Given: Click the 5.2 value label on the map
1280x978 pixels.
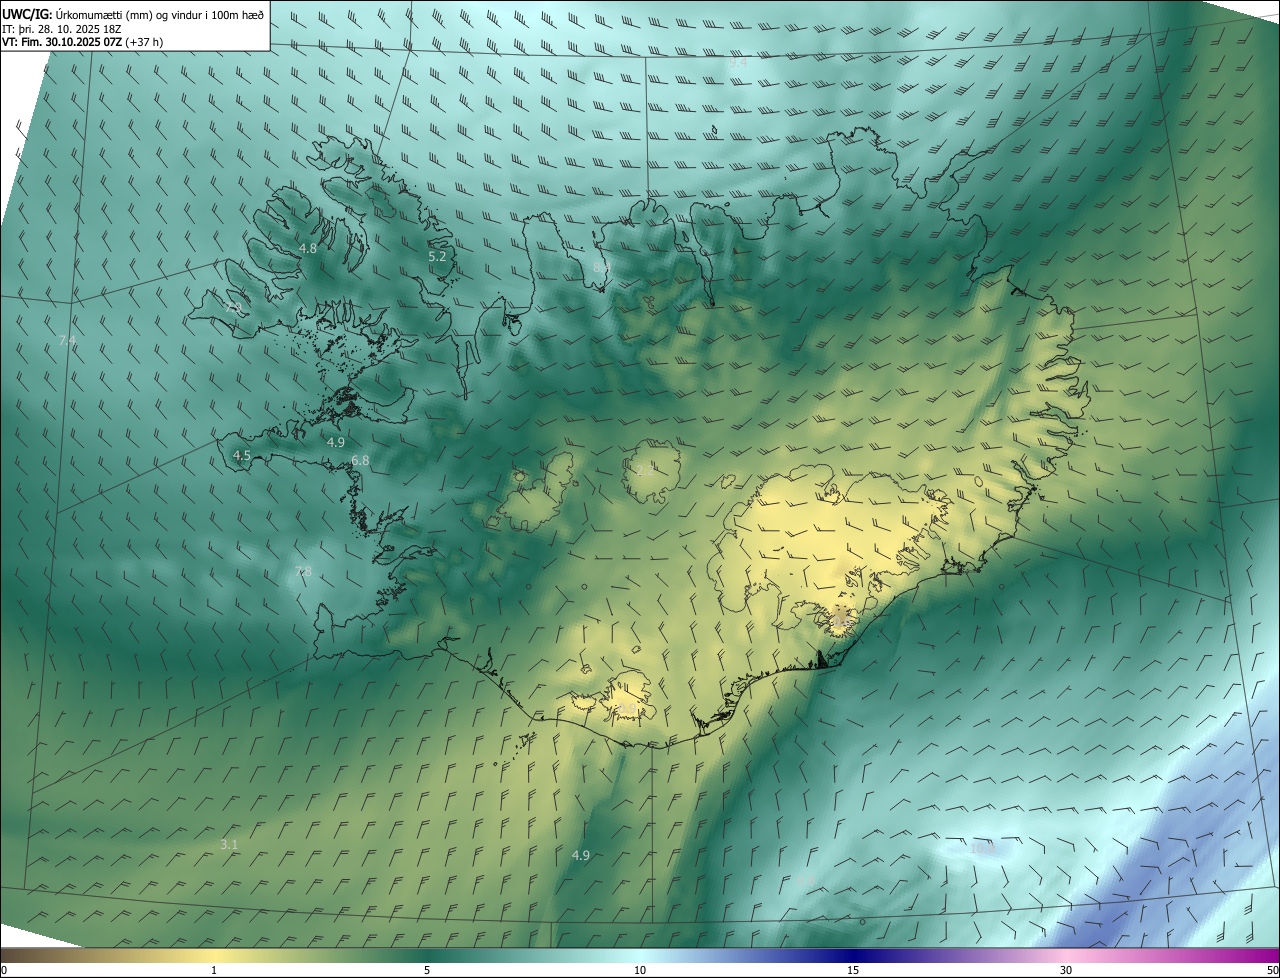Looking at the screenshot, I should coord(437,257).
